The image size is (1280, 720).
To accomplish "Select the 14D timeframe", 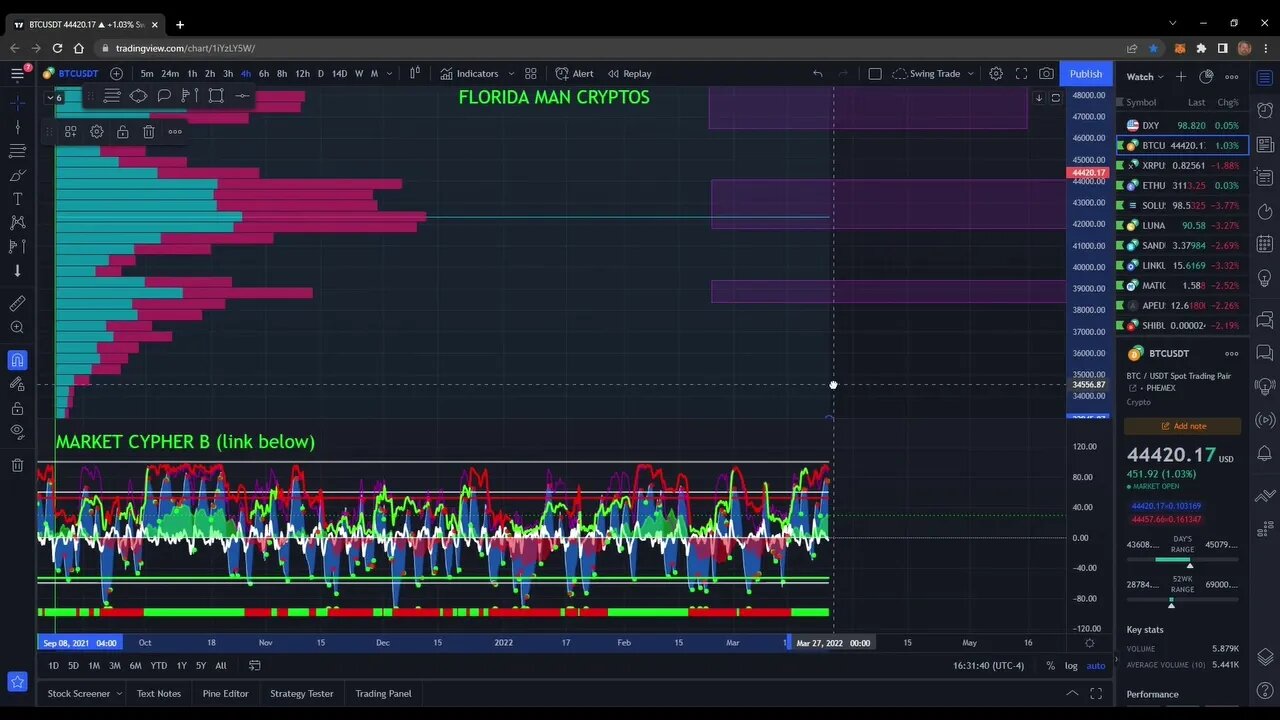I will (339, 73).
